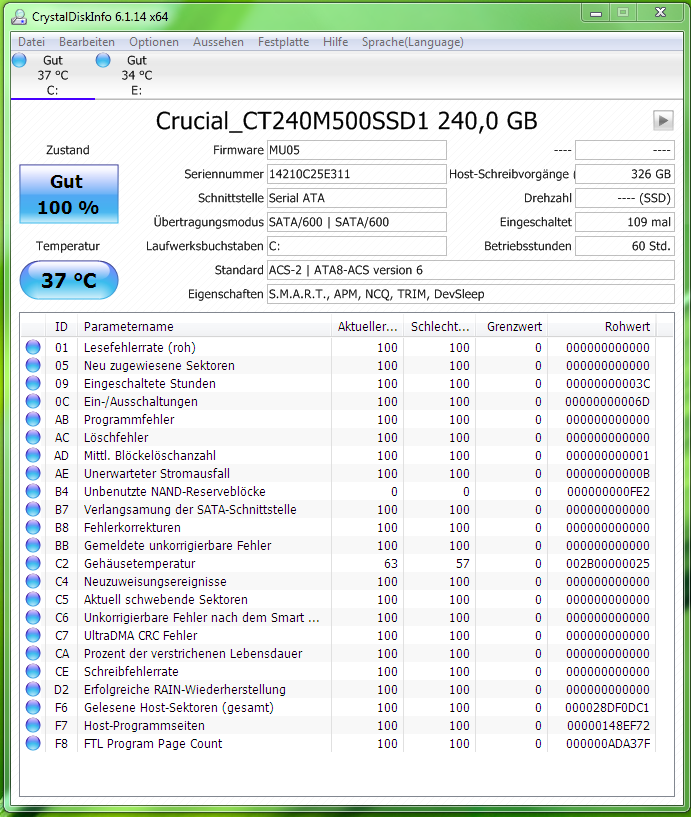Click status icon of Verlangsamung der SATA-Schnittstelle

click(x=33, y=509)
